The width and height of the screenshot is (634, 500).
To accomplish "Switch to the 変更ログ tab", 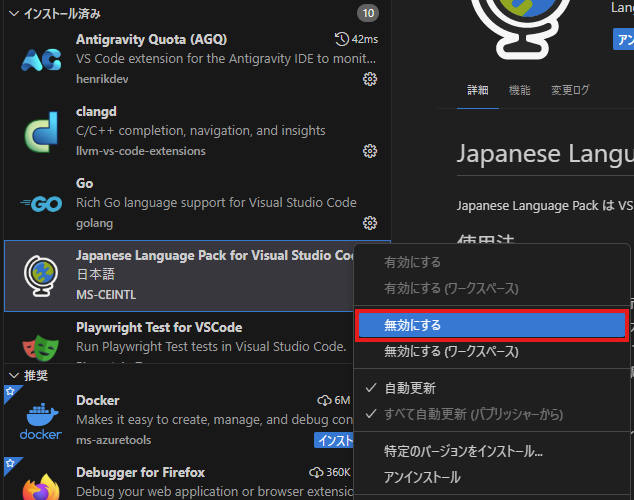I will click(570, 90).
